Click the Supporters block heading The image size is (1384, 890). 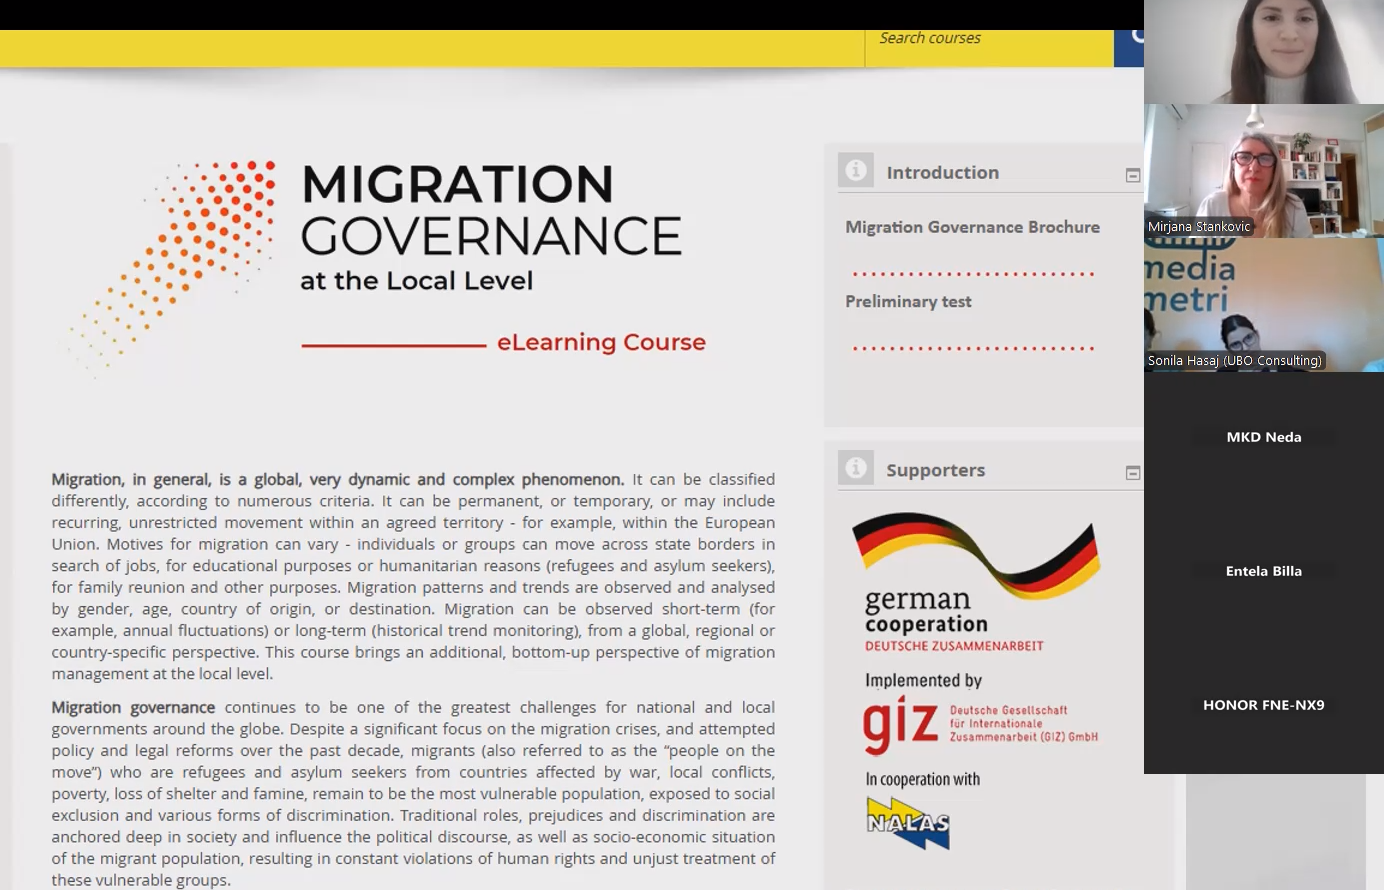pyautogui.click(x=935, y=470)
